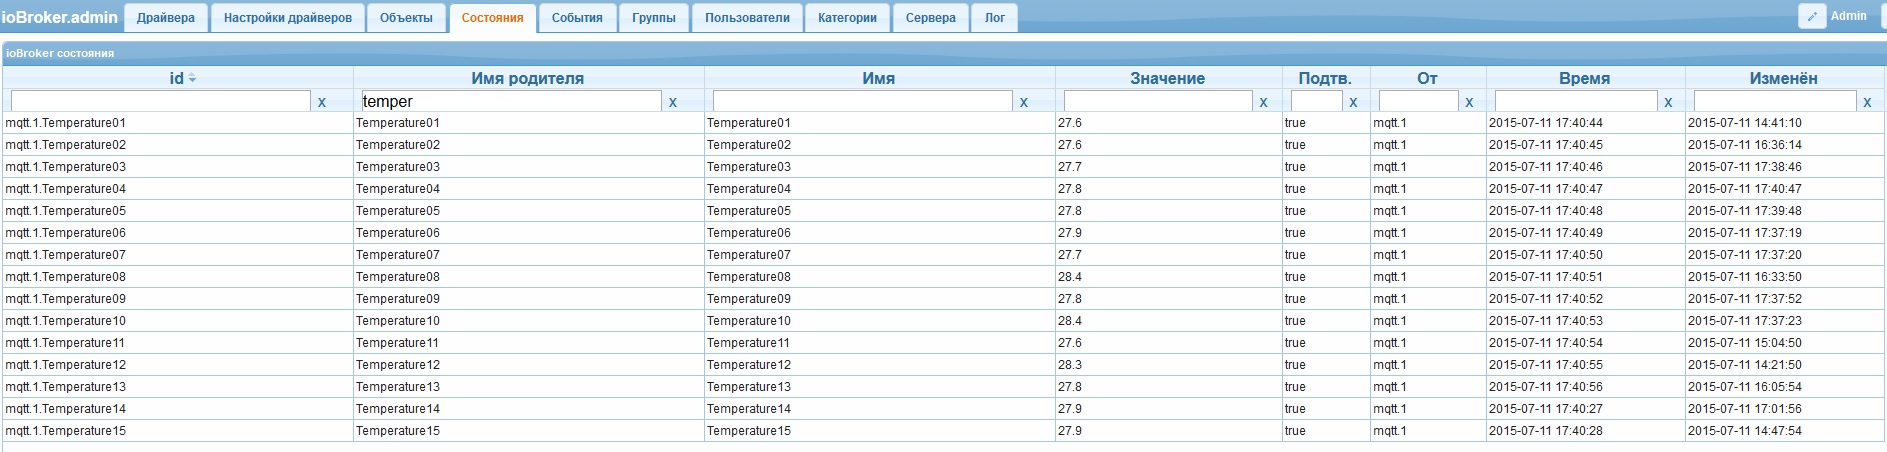Focus the Изменён filter input

click(1775, 101)
